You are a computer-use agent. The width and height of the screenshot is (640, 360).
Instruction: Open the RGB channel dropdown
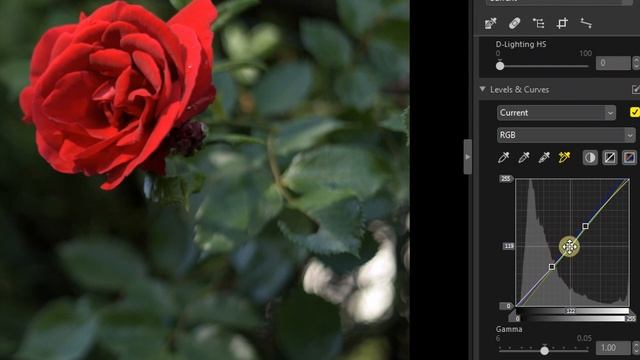pyautogui.click(x=566, y=135)
